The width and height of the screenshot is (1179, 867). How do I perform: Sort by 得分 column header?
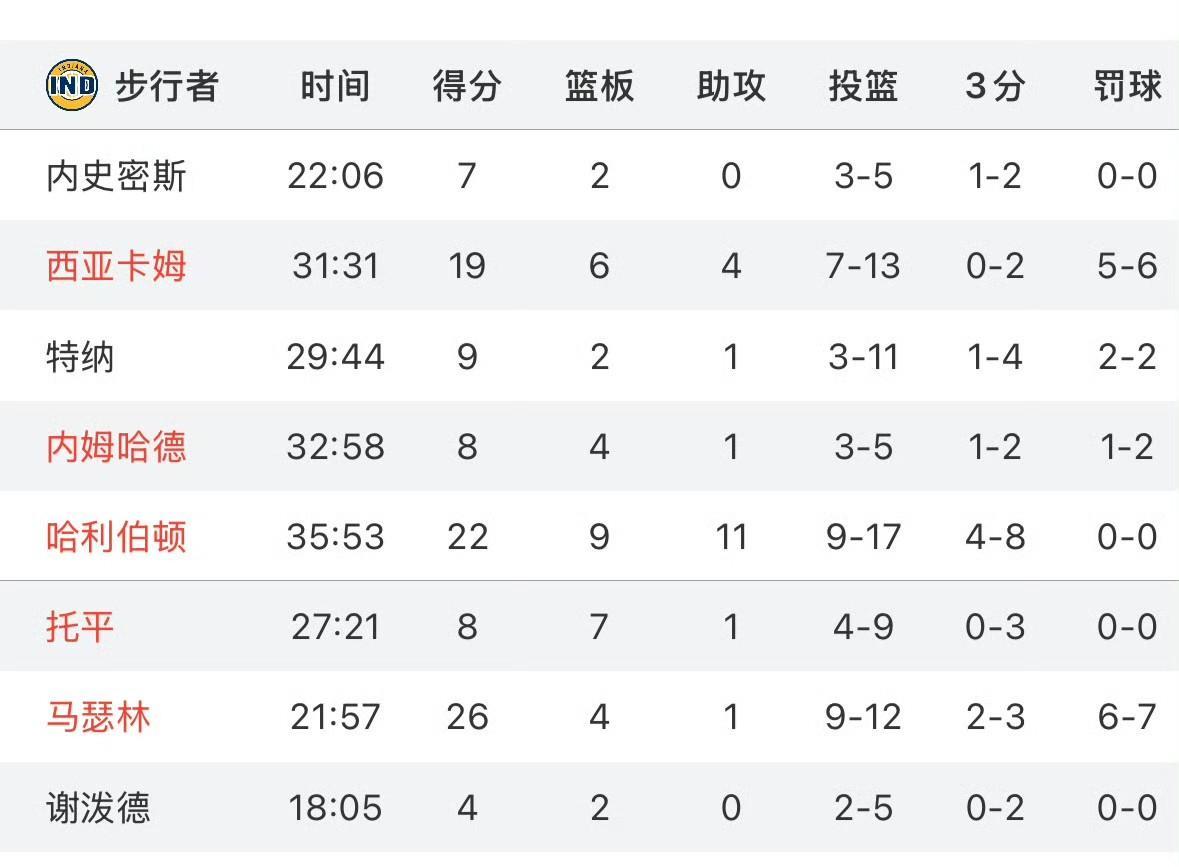(467, 86)
